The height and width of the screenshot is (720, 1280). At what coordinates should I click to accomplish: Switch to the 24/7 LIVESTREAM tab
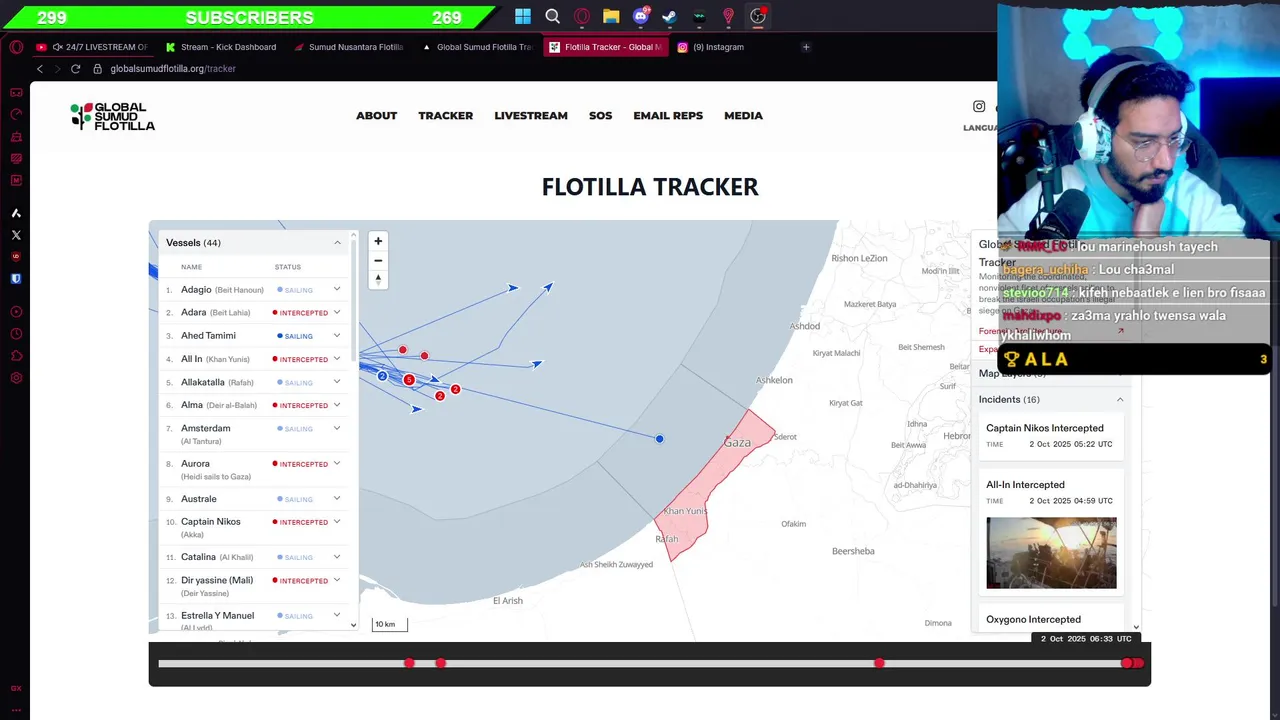pos(92,47)
